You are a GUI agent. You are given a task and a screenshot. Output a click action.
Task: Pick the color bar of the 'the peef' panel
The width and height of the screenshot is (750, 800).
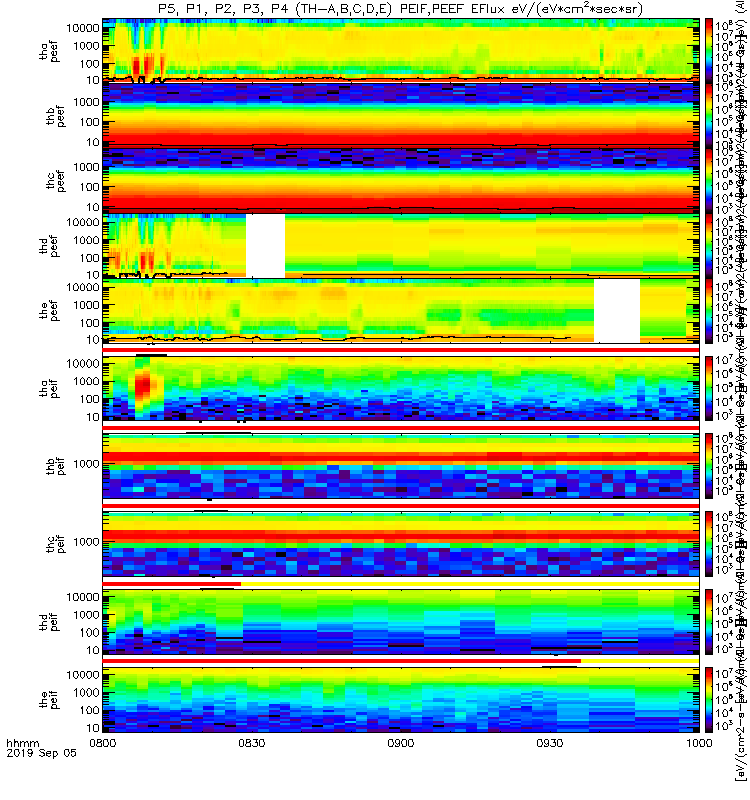[709, 311]
